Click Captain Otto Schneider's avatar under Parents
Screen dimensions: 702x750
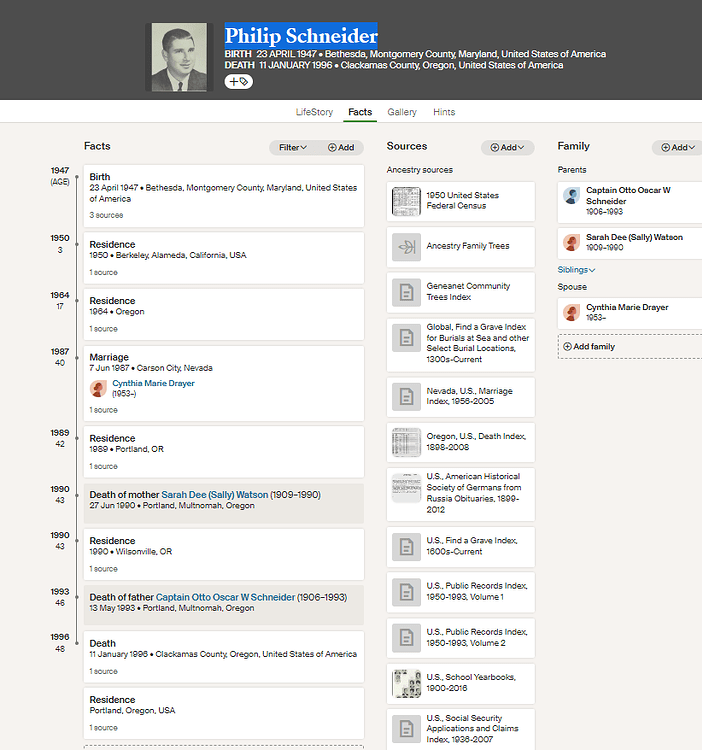[x=572, y=196]
